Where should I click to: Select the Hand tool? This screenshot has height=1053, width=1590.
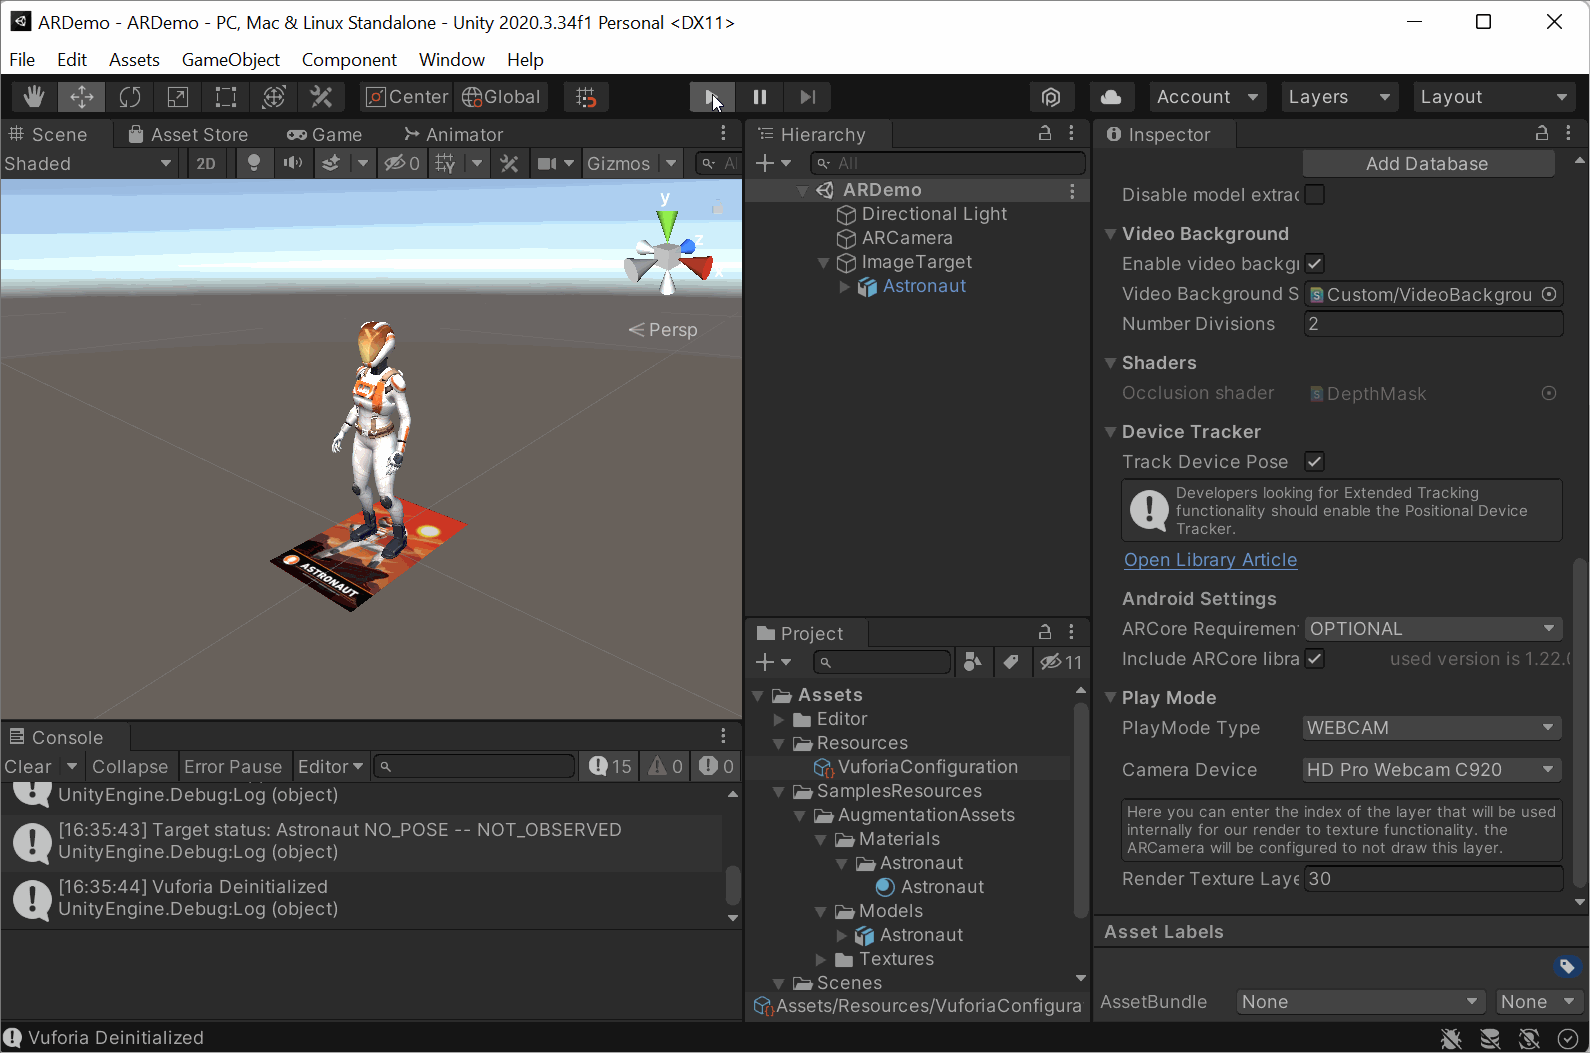click(34, 97)
